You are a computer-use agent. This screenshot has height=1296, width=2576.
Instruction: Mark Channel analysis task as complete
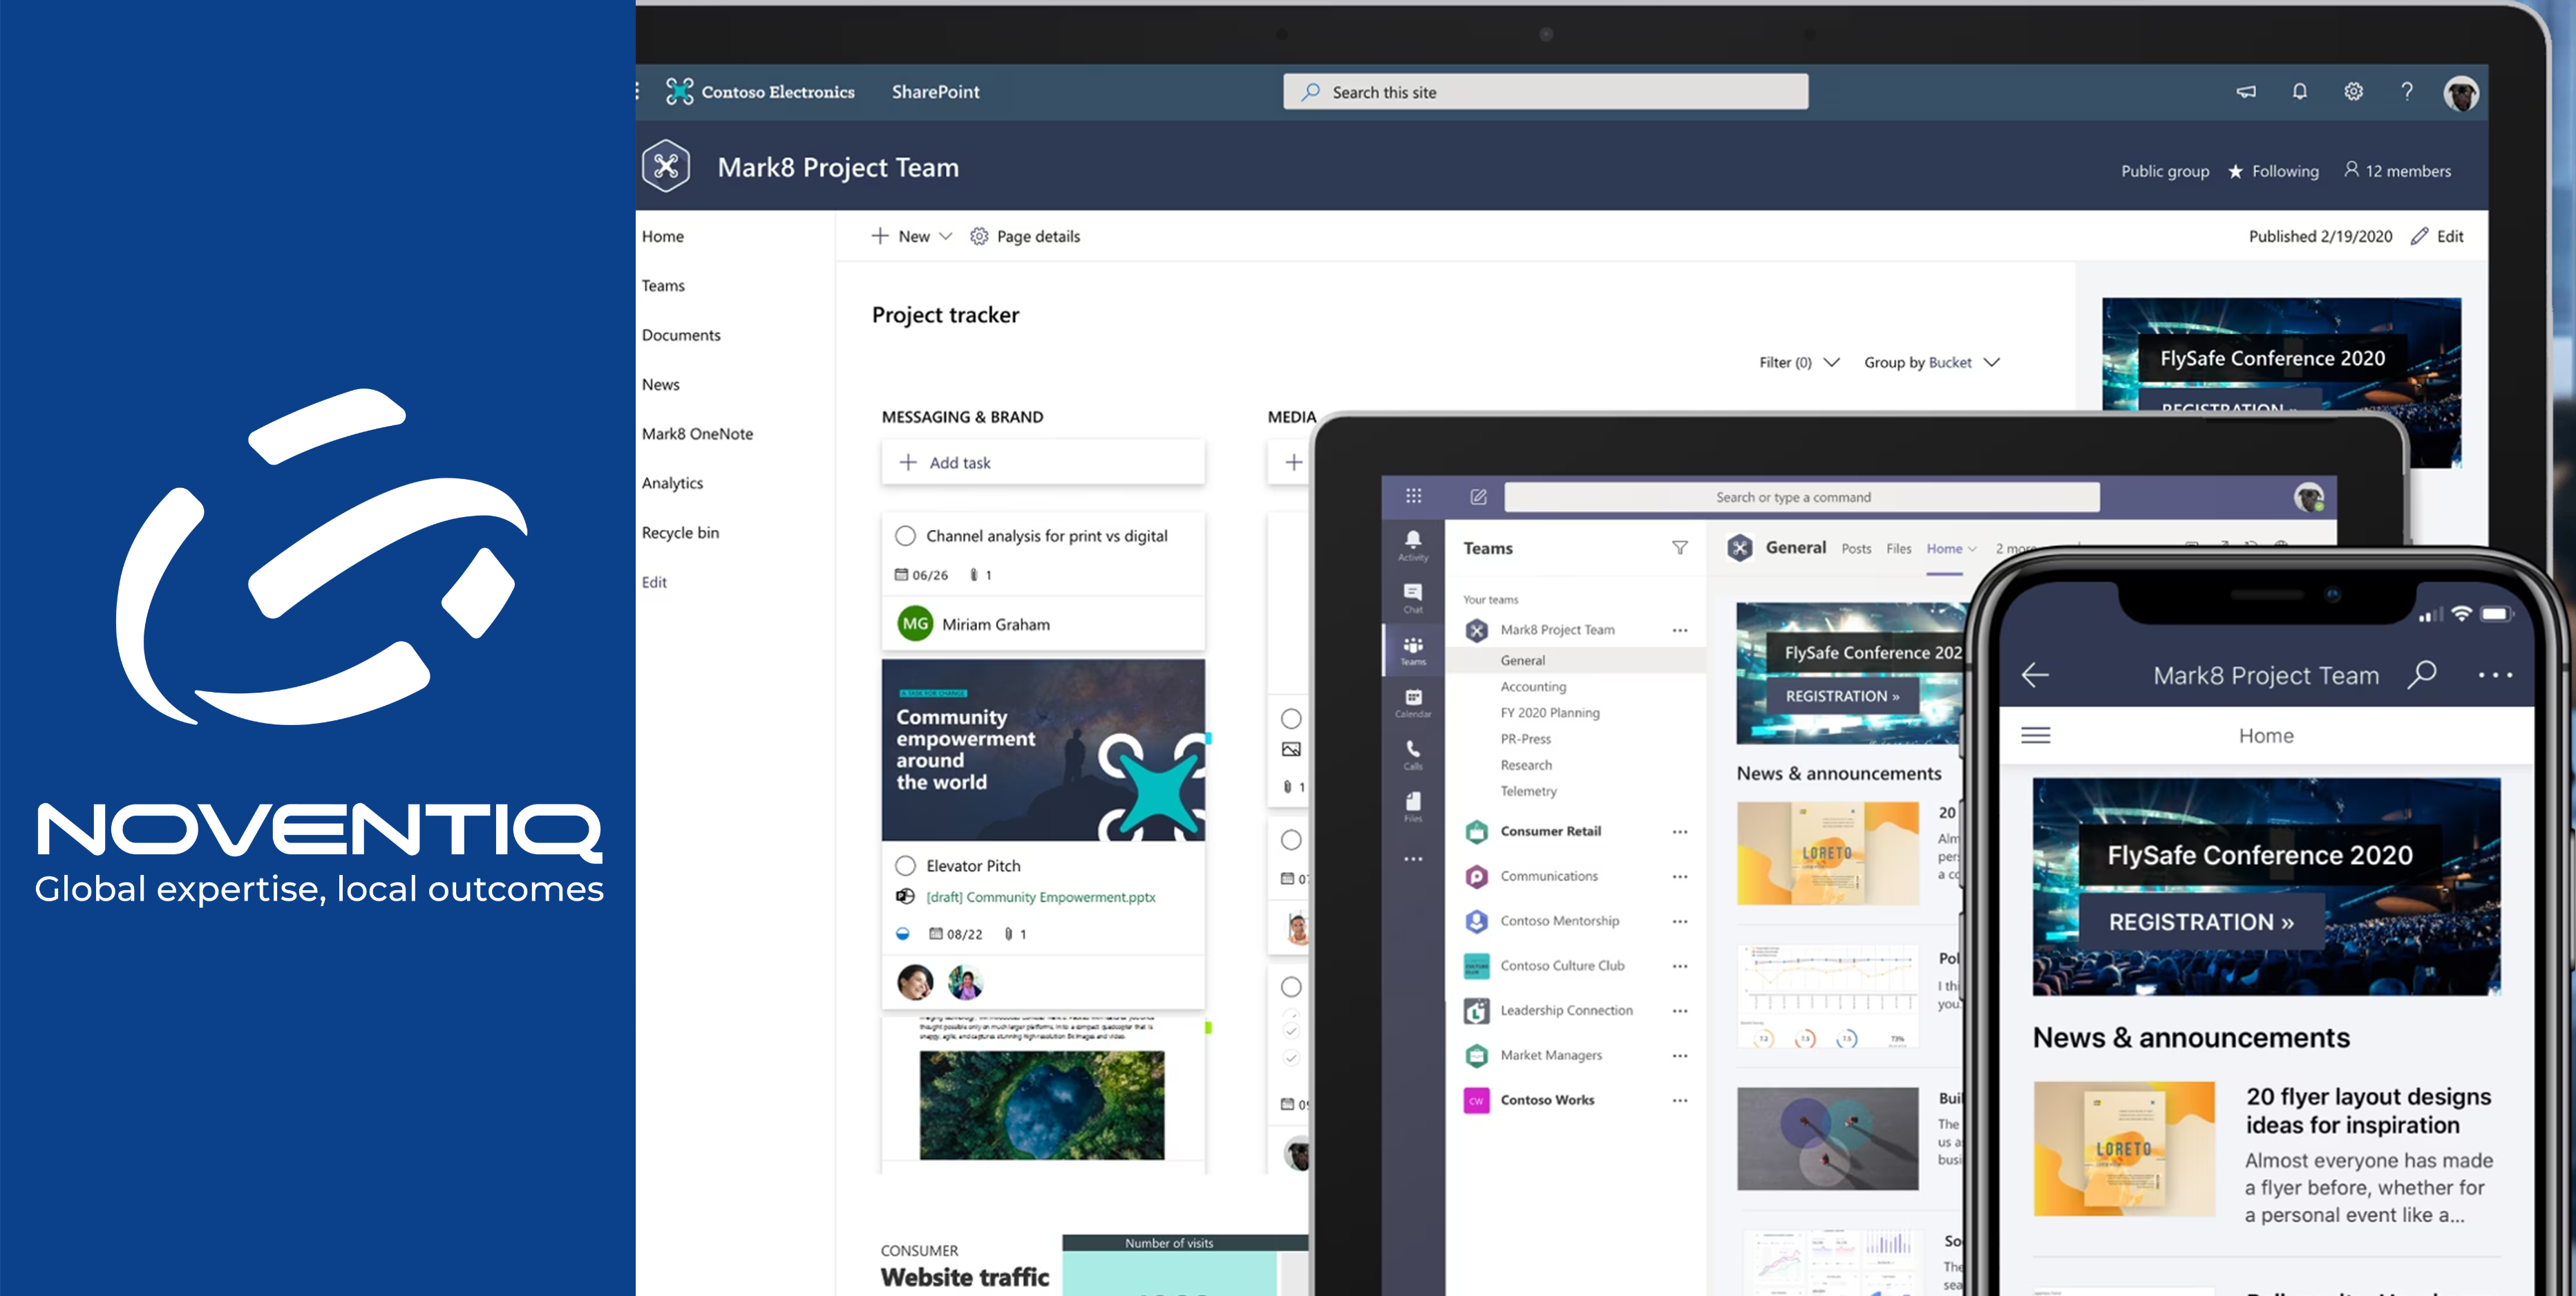pos(905,536)
